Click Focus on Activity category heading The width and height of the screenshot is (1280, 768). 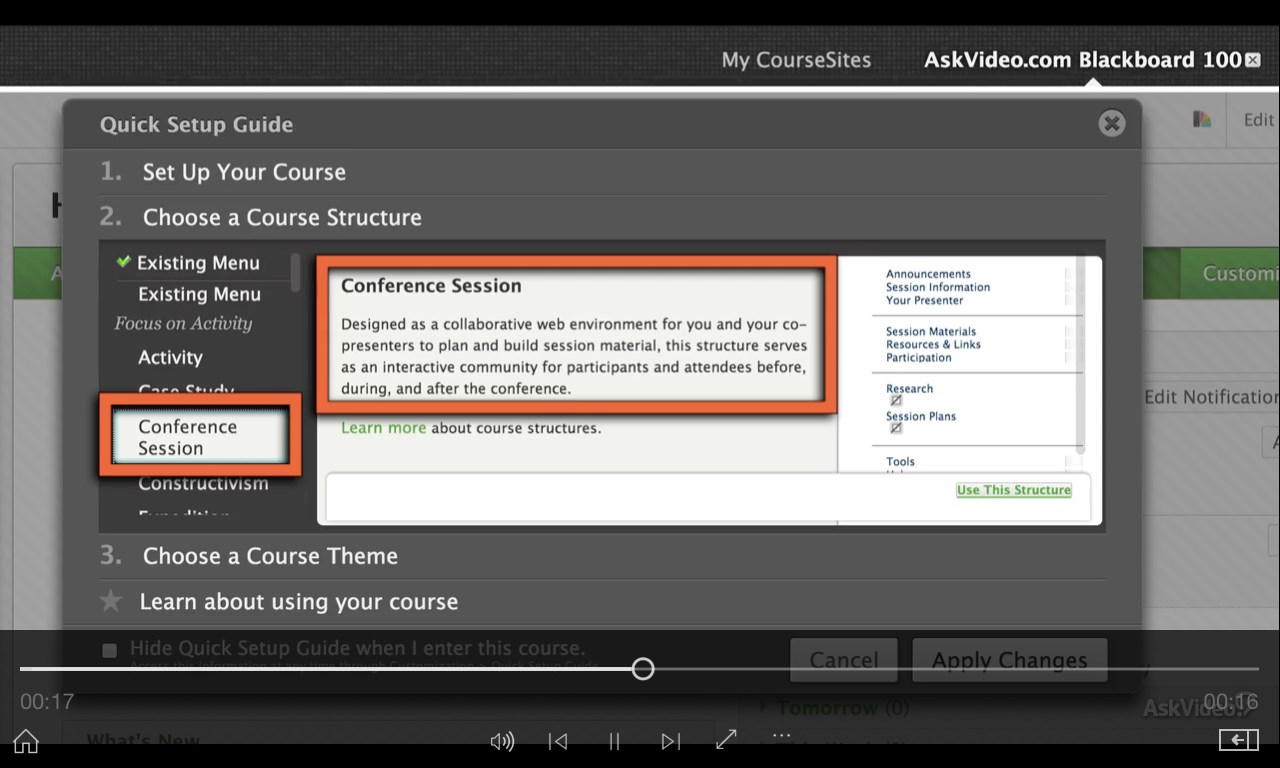pos(183,323)
